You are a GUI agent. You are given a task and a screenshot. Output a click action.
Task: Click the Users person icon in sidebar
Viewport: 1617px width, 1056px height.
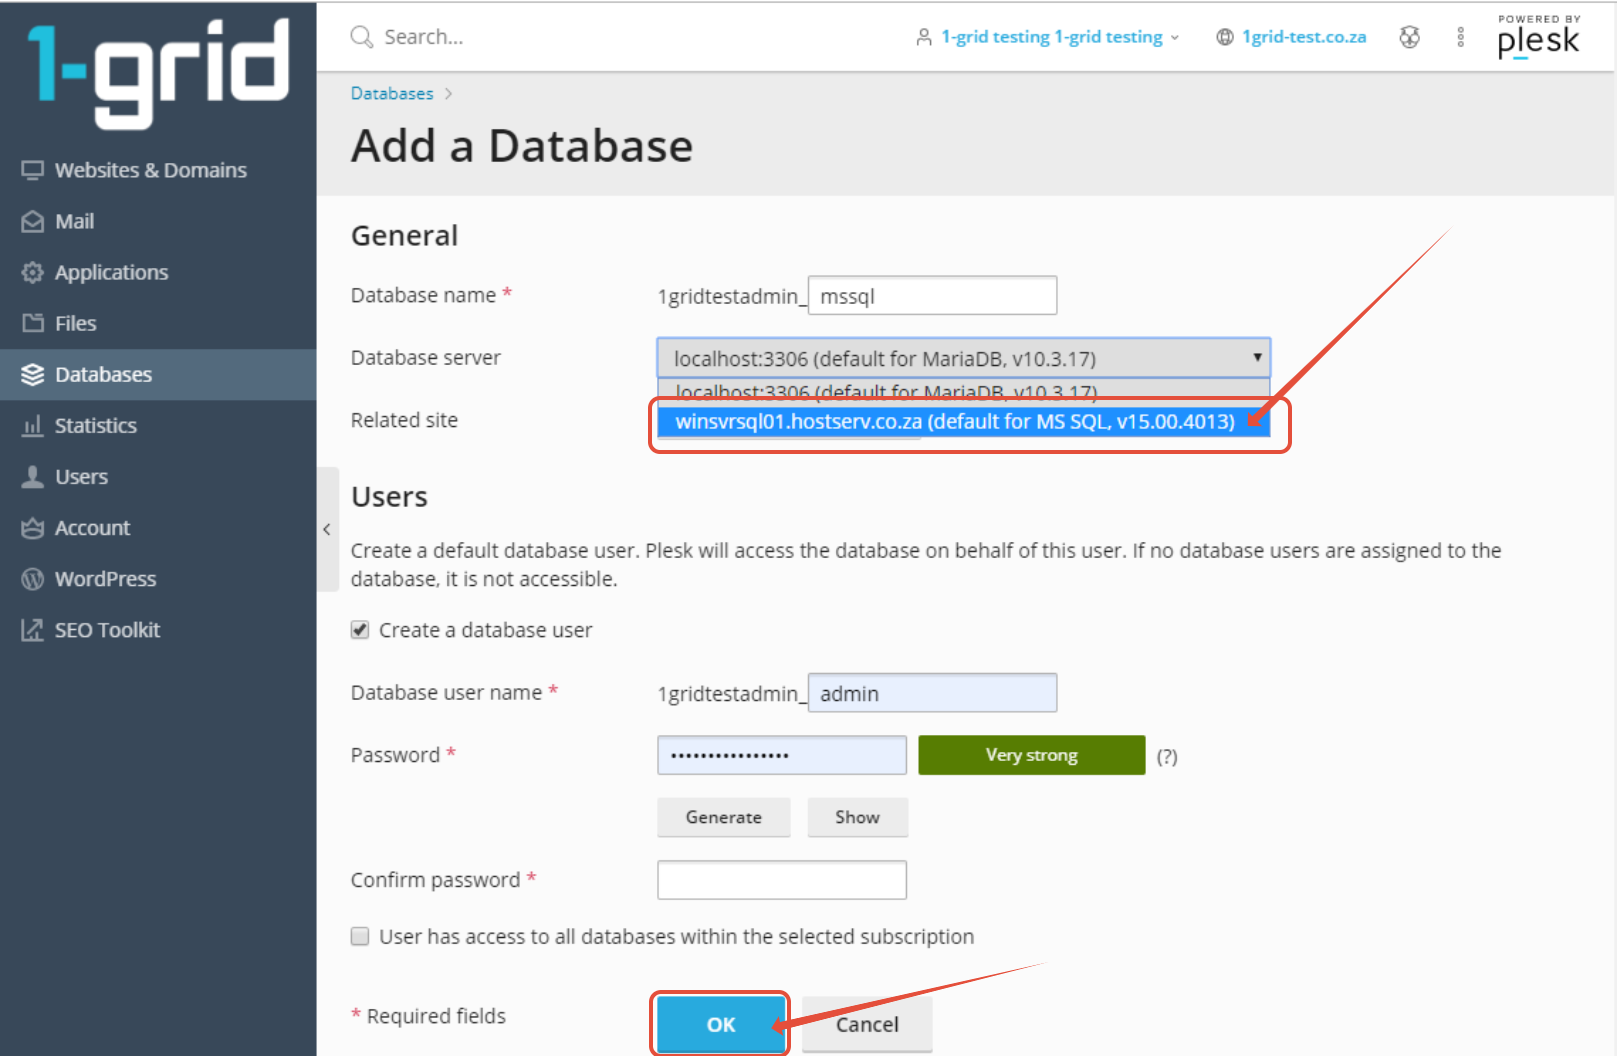(x=33, y=476)
